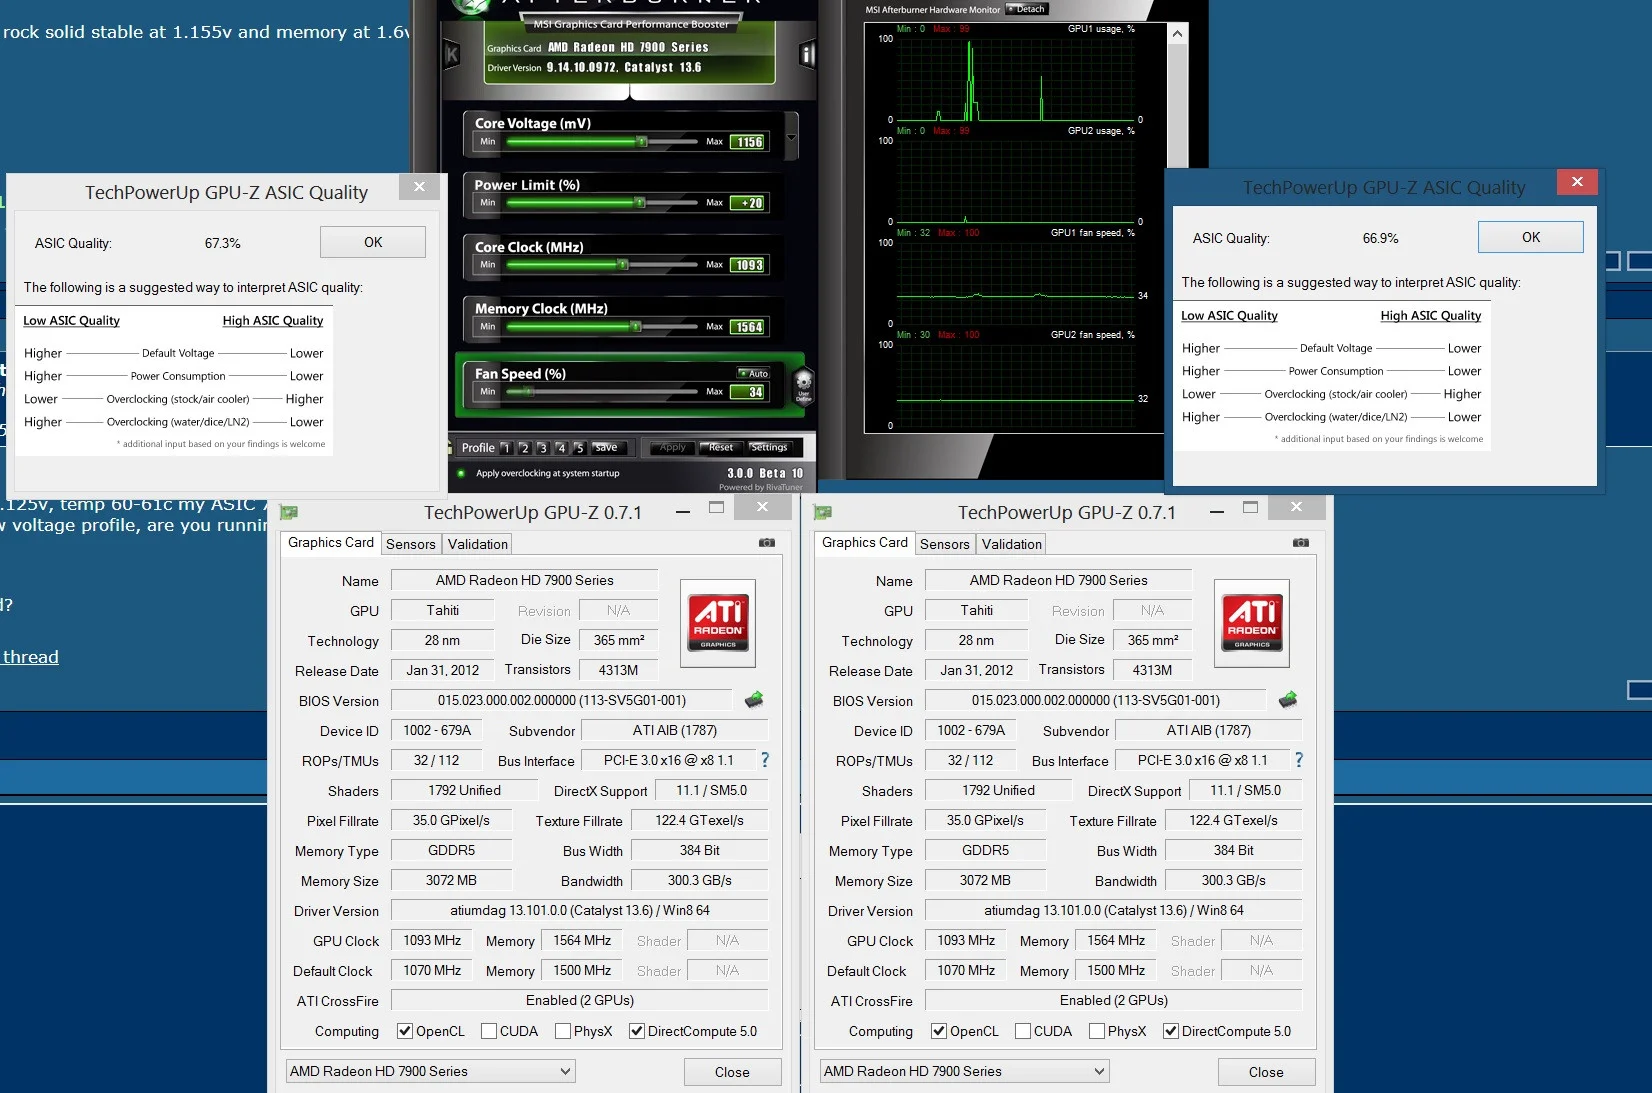Image resolution: width=1652 pixels, height=1093 pixels.
Task: Click camera screenshot icon in left GPU-Z
Action: 767,543
